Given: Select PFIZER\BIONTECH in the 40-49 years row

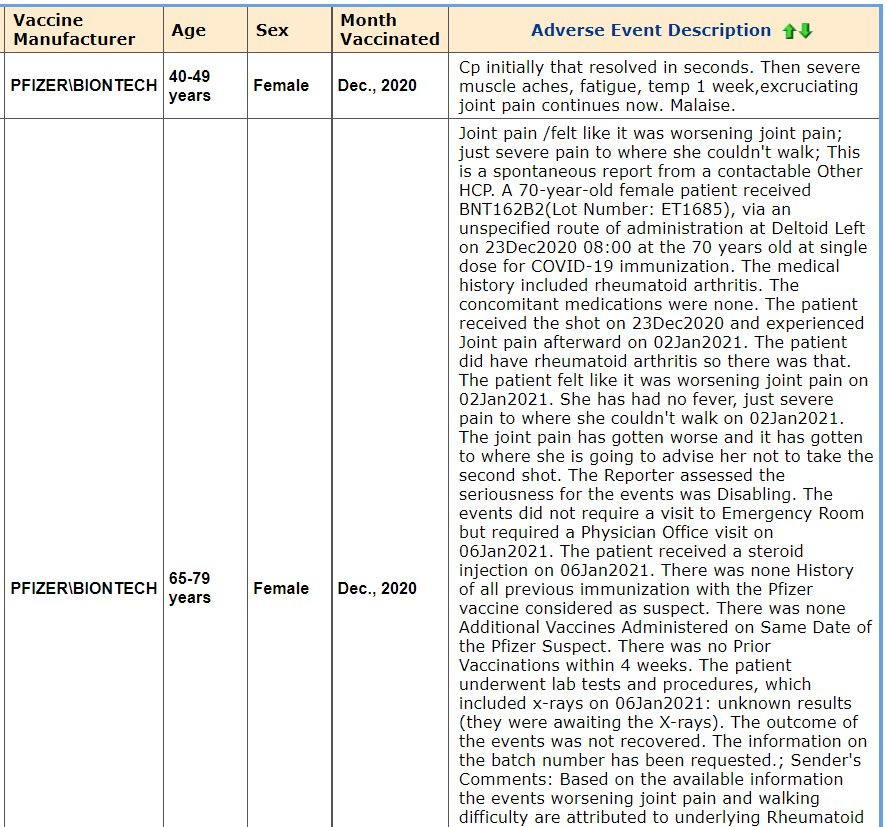Looking at the screenshot, I should (x=83, y=85).
